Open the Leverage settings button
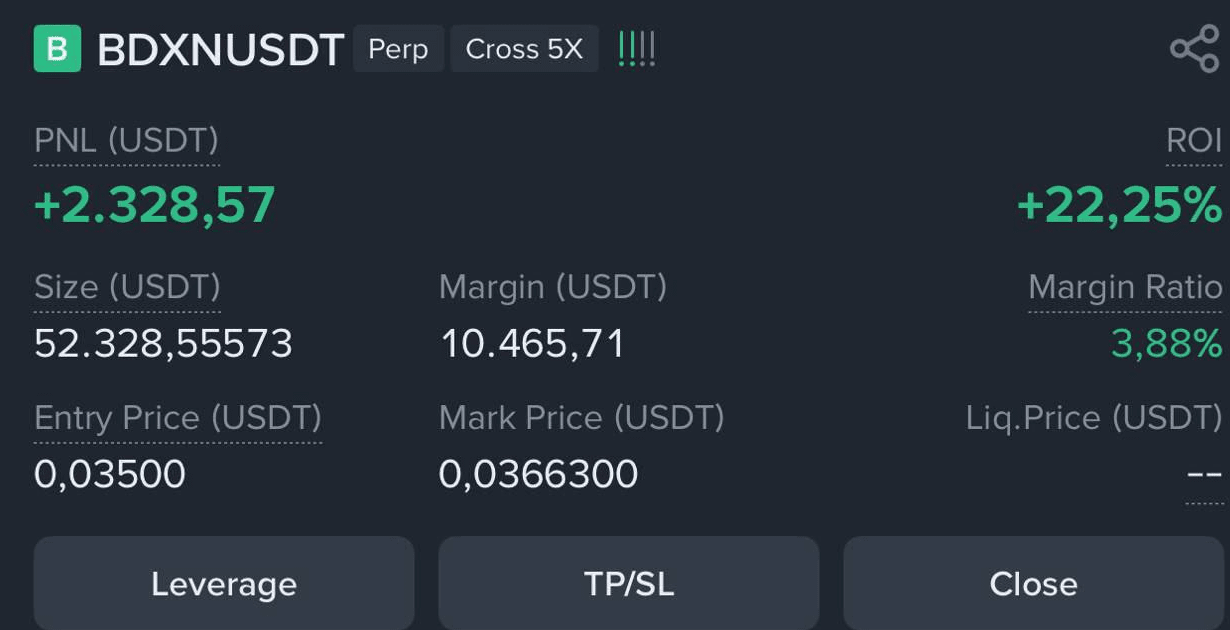 point(224,584)
